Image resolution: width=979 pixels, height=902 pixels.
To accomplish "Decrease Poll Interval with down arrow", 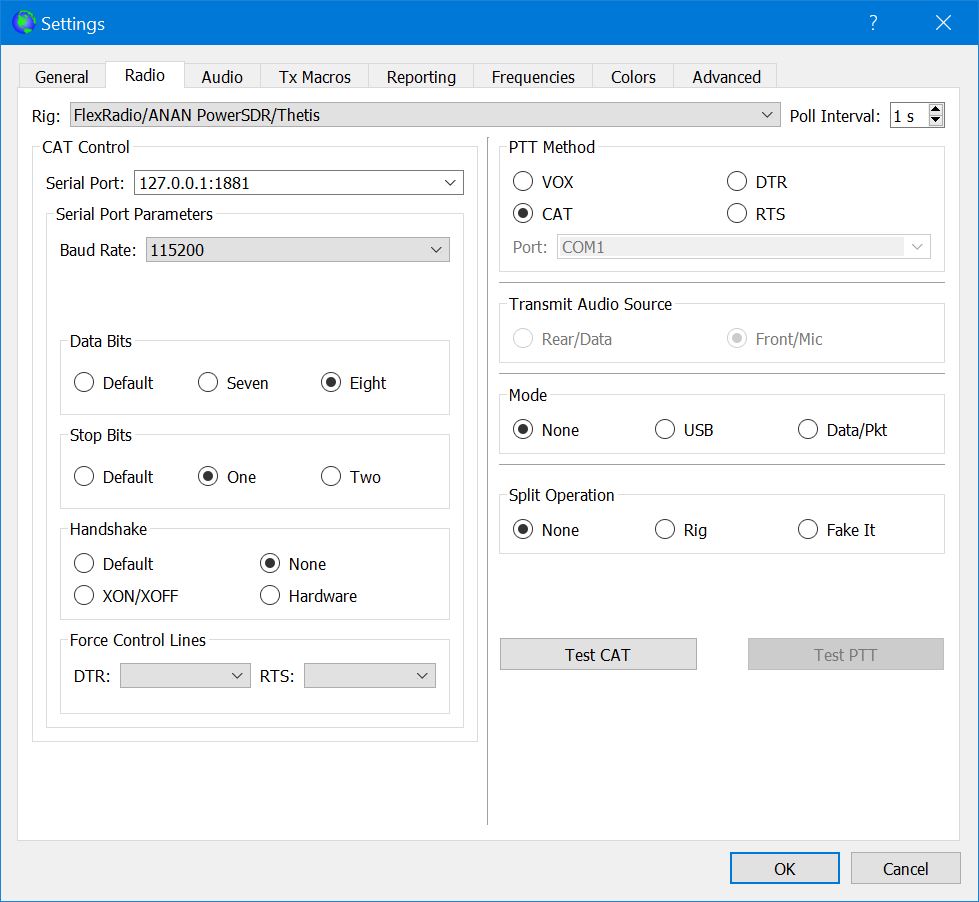I will pyautogui.click(x=936, y=121).
